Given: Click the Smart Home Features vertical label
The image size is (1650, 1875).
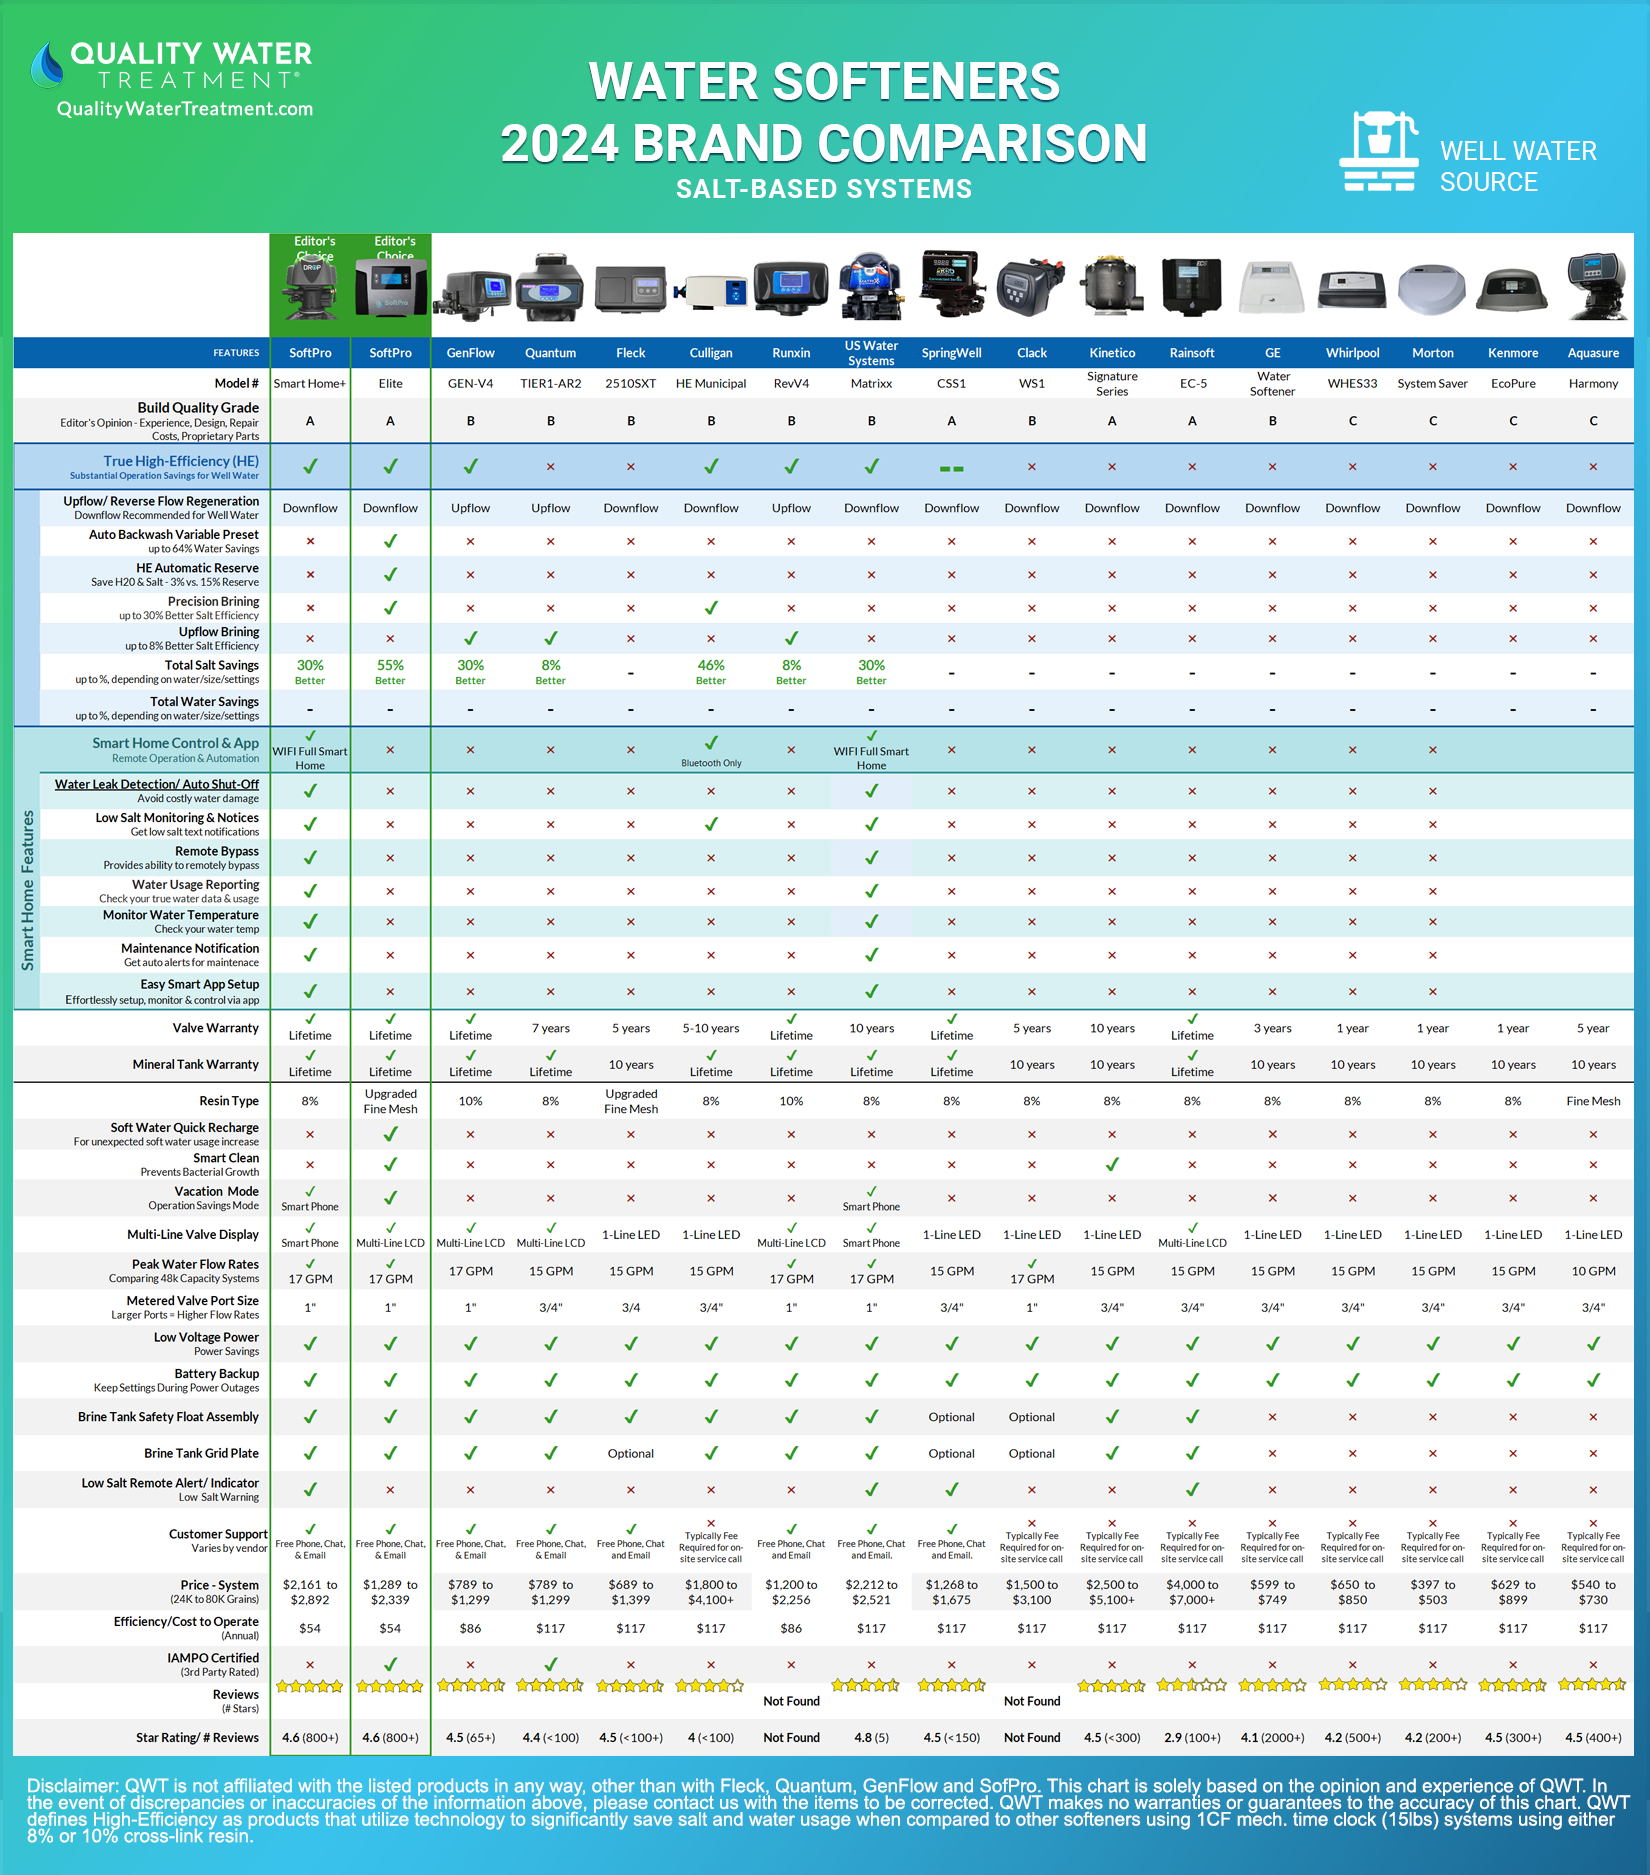Looking at the screenshot, I should [x=27, y=890].
